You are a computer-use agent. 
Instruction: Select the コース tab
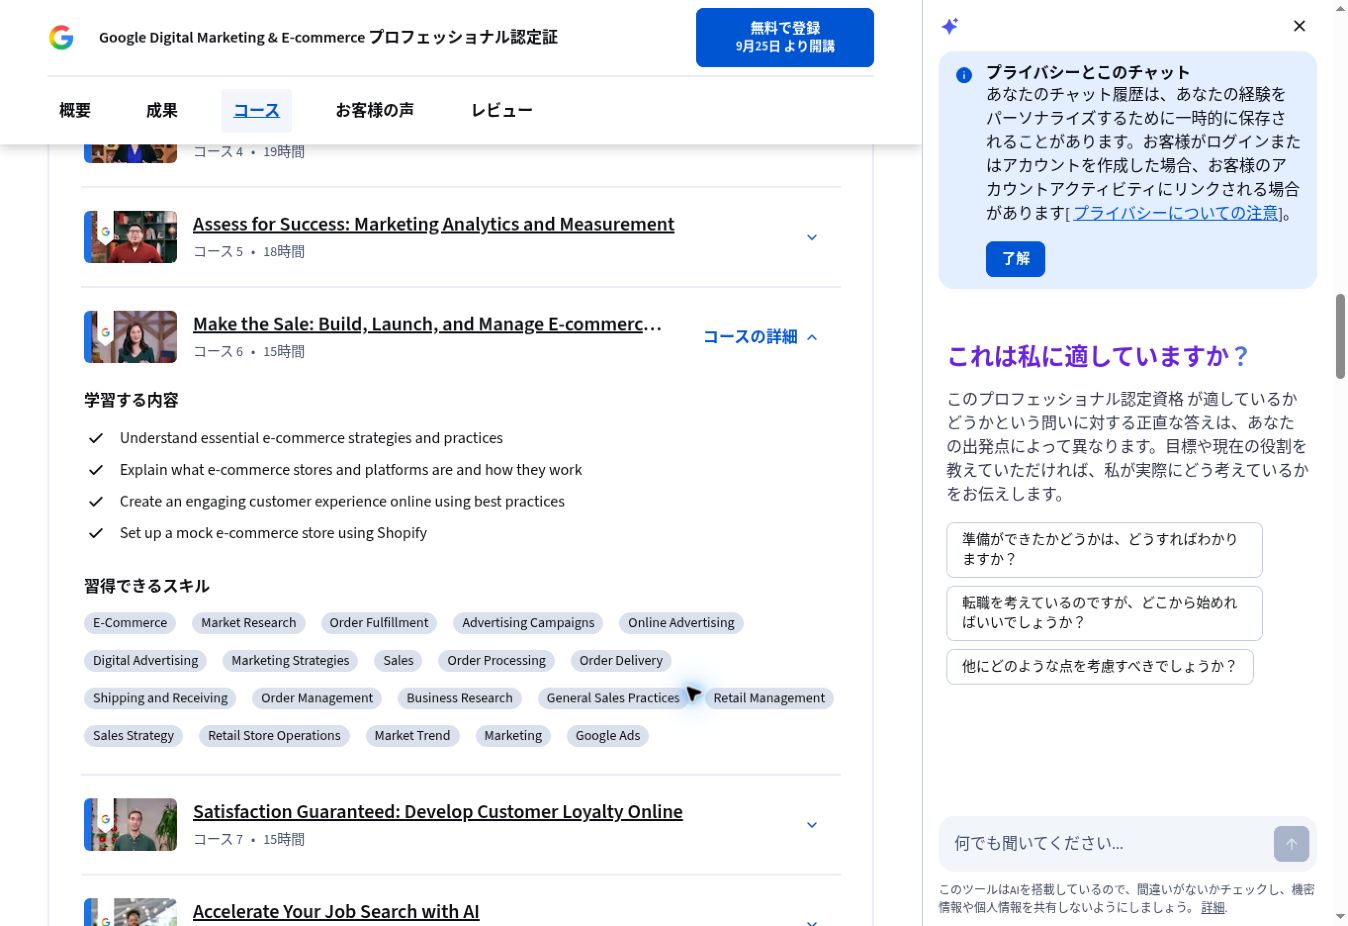click(x=256, y=110)
